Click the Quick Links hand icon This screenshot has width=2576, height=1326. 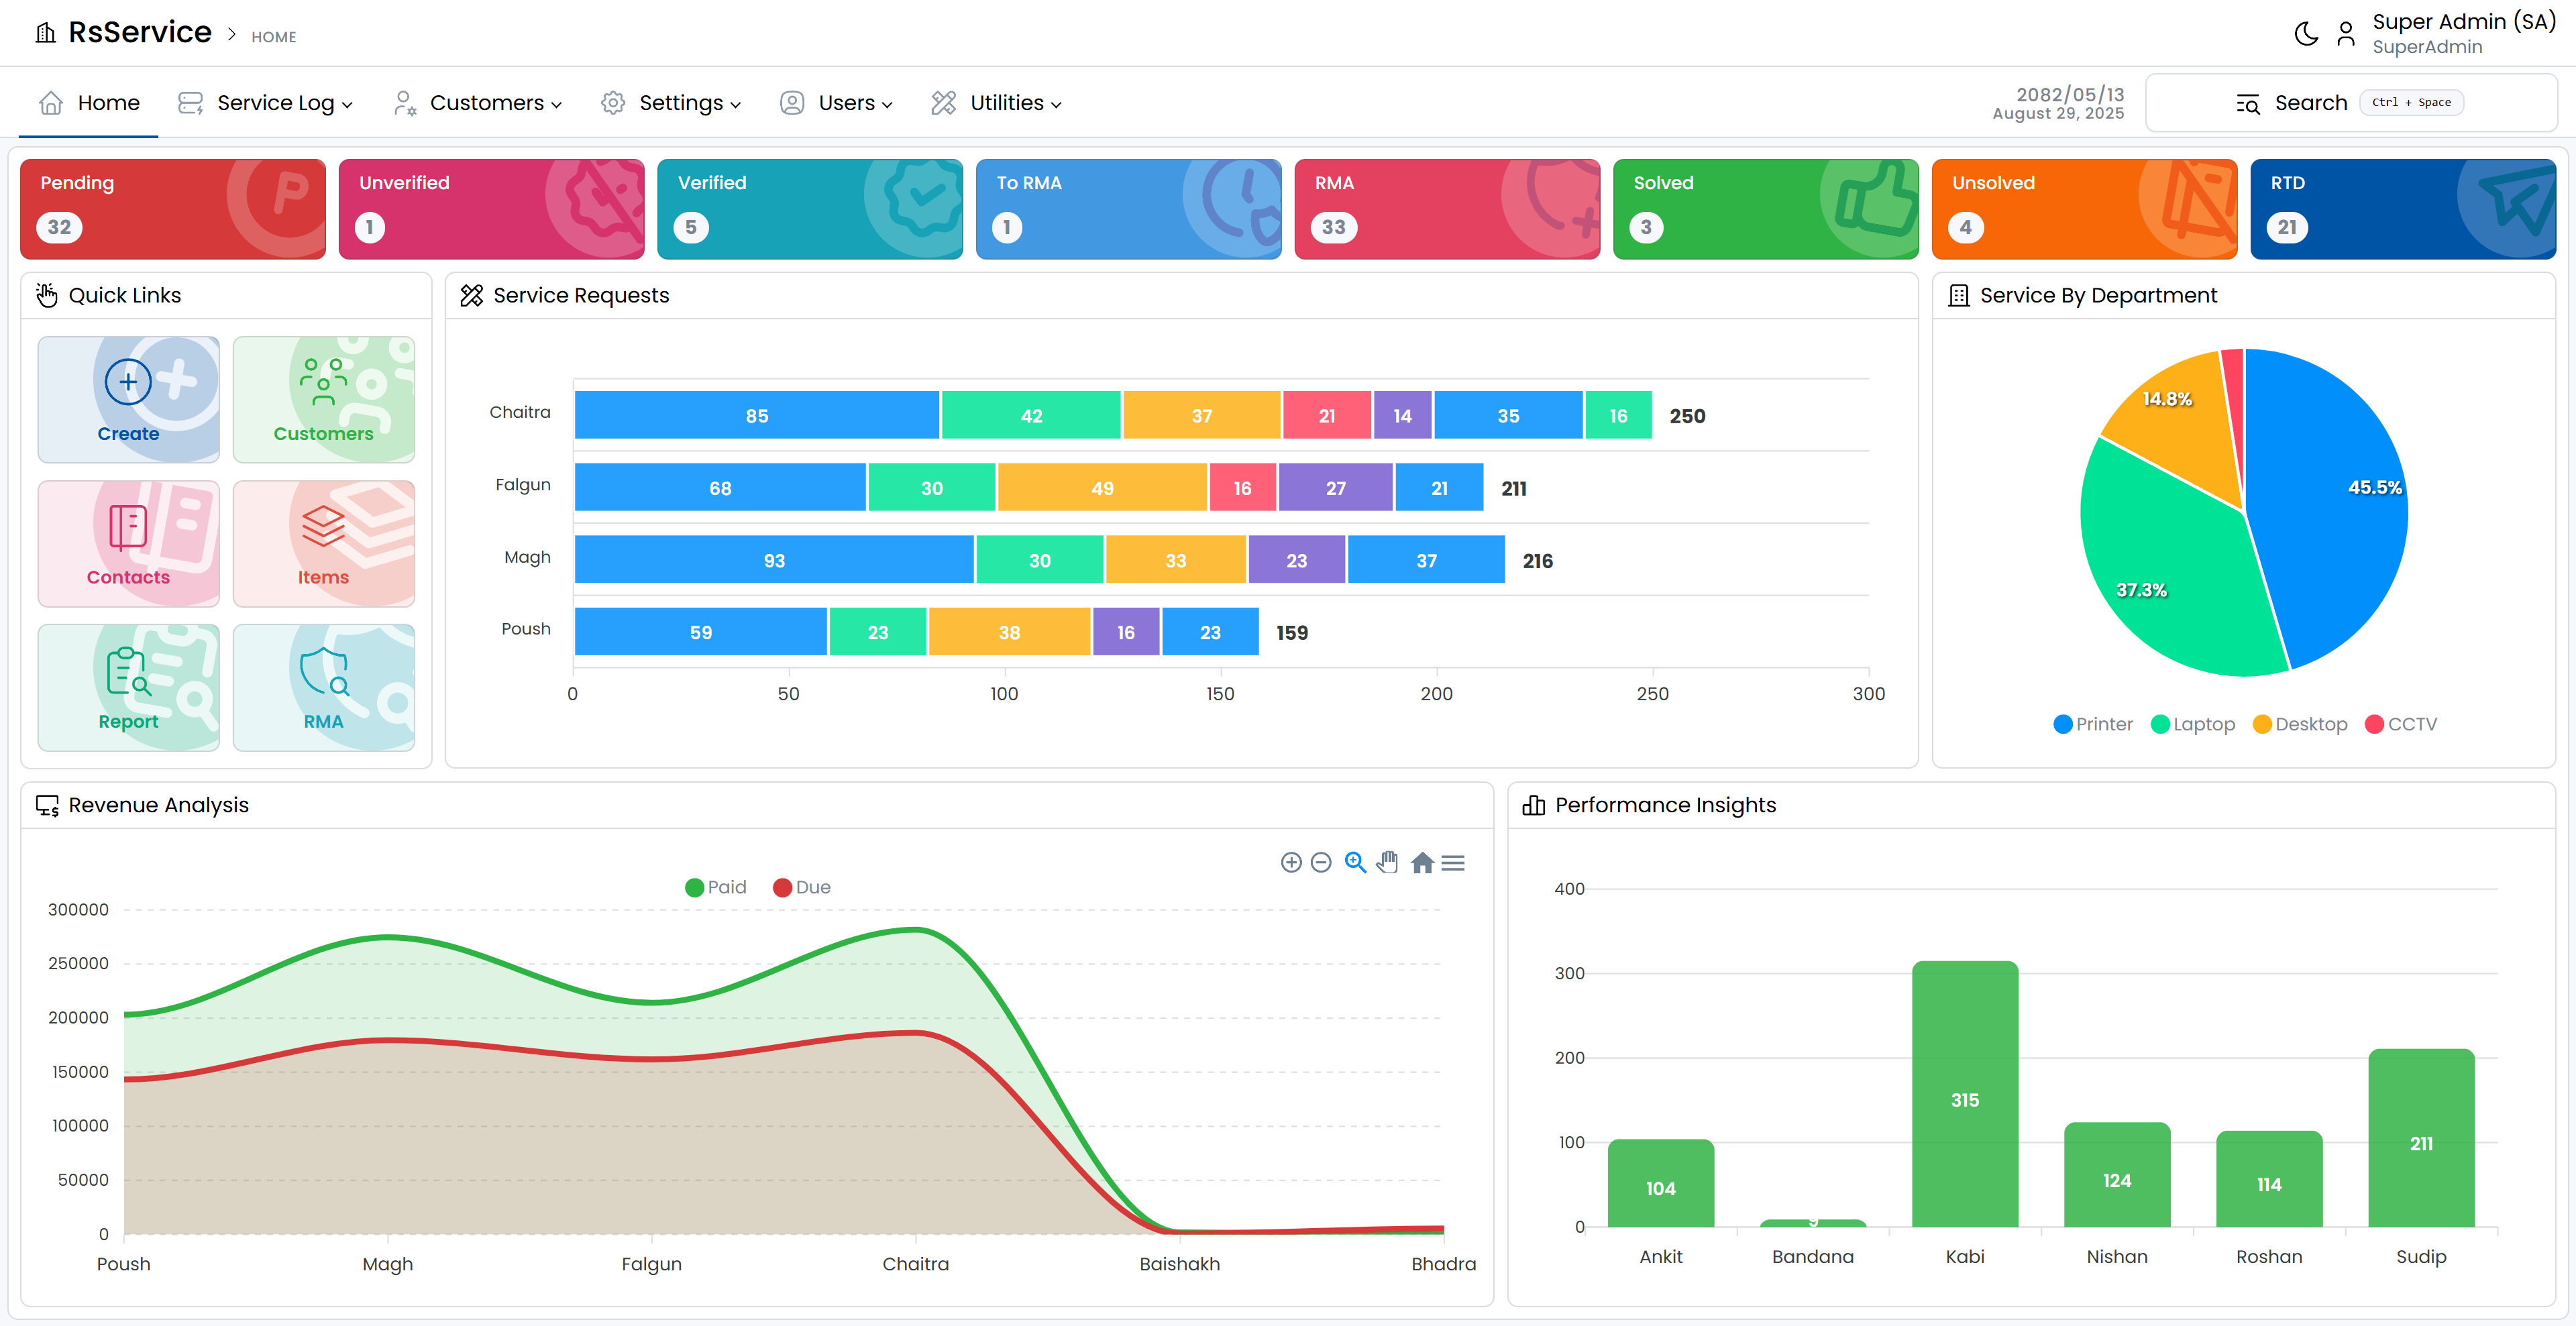point(47,295)
